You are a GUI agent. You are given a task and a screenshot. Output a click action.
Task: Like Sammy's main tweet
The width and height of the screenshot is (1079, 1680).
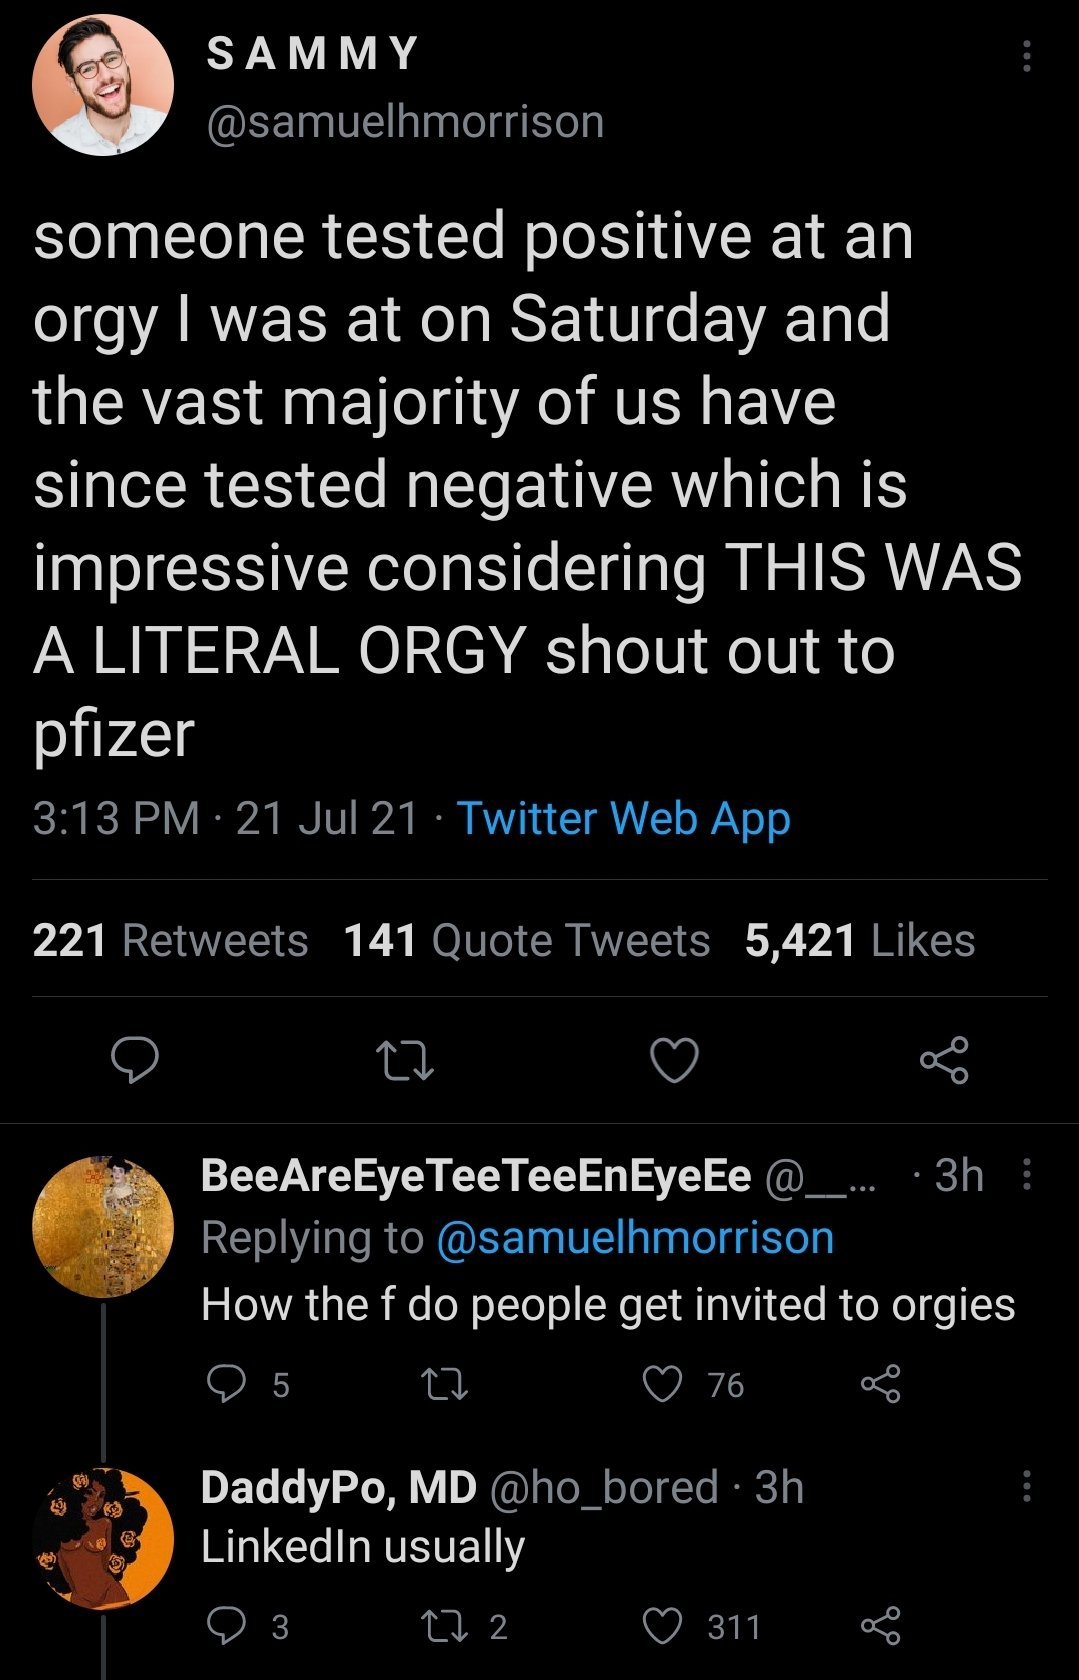coord(675,1060)
